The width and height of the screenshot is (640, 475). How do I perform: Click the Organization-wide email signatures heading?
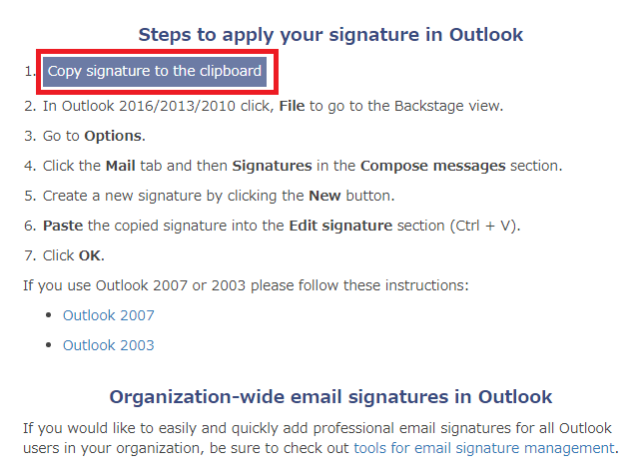pos(331,396)
